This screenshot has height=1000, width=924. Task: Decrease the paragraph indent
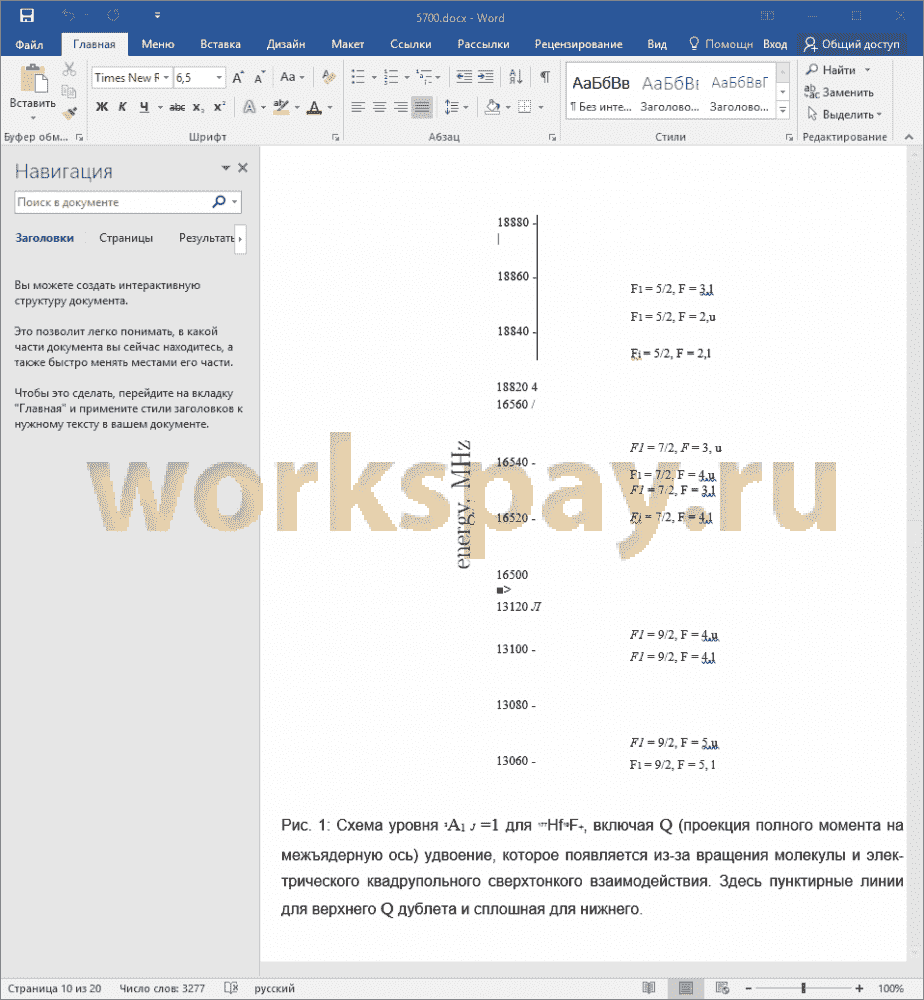(464, 77)
